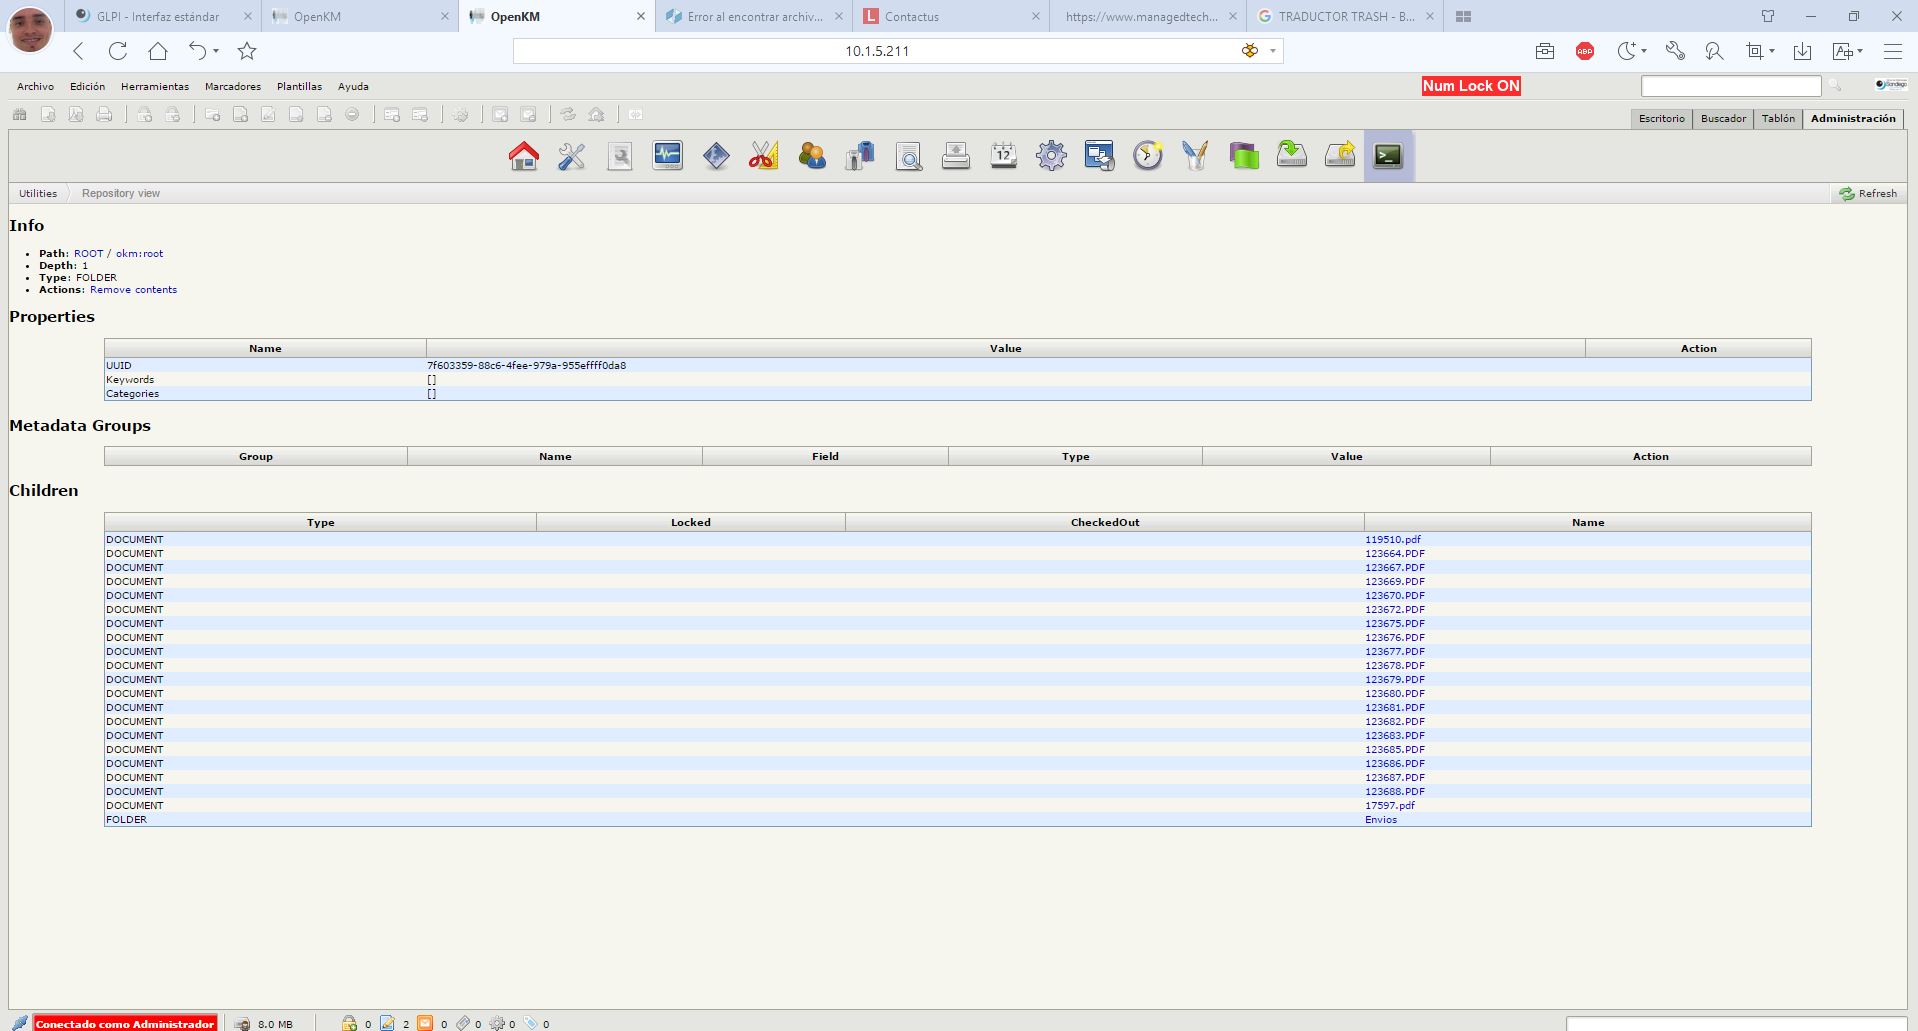Open the activity log monitor icon
This screenshot has width=1918, height=1031.
click(667, 155)
